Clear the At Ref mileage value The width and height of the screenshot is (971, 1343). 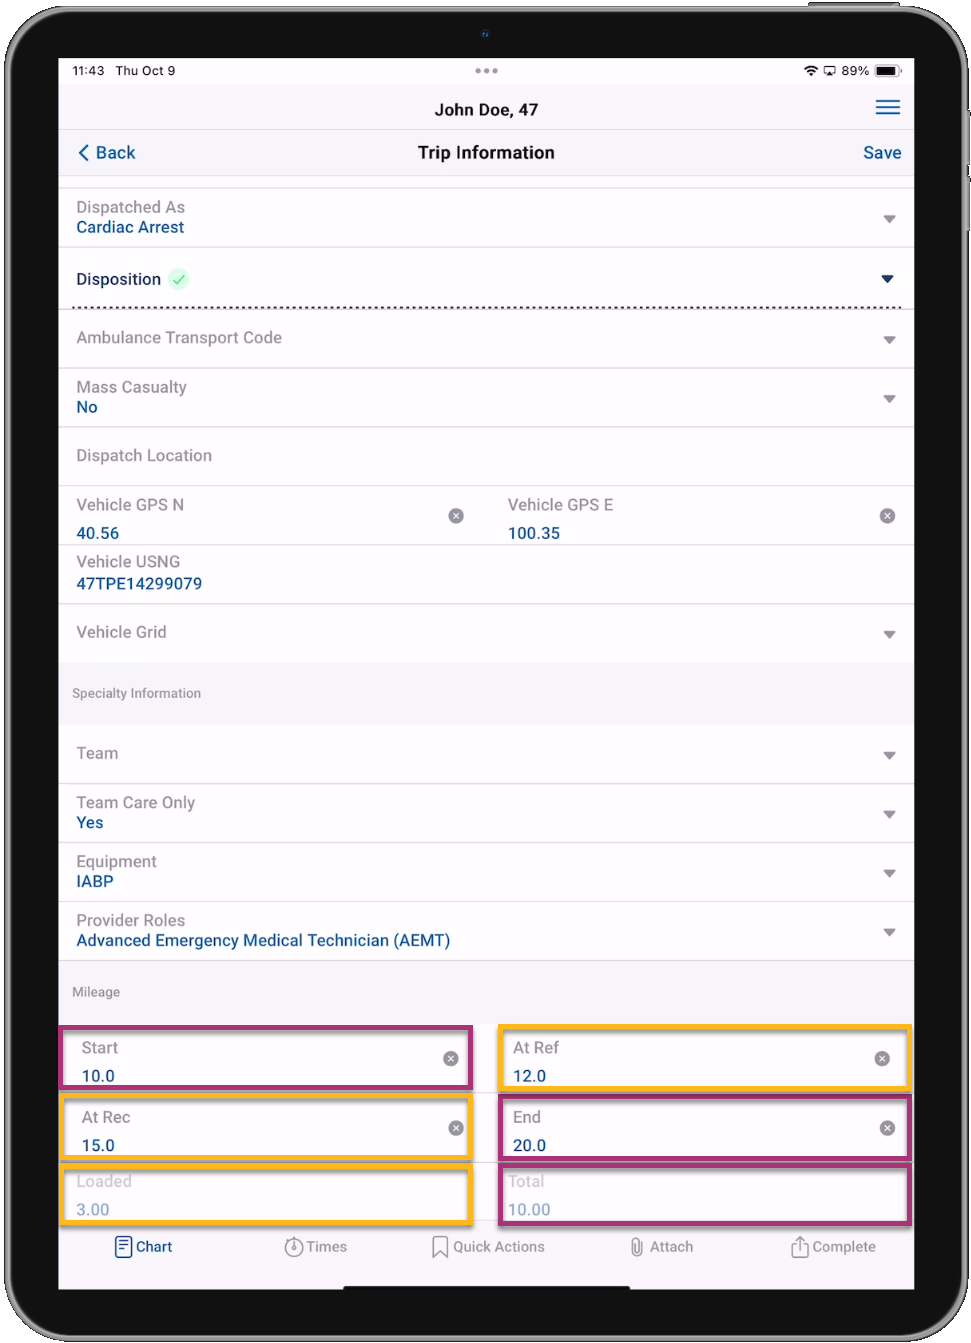(882, 1058)
